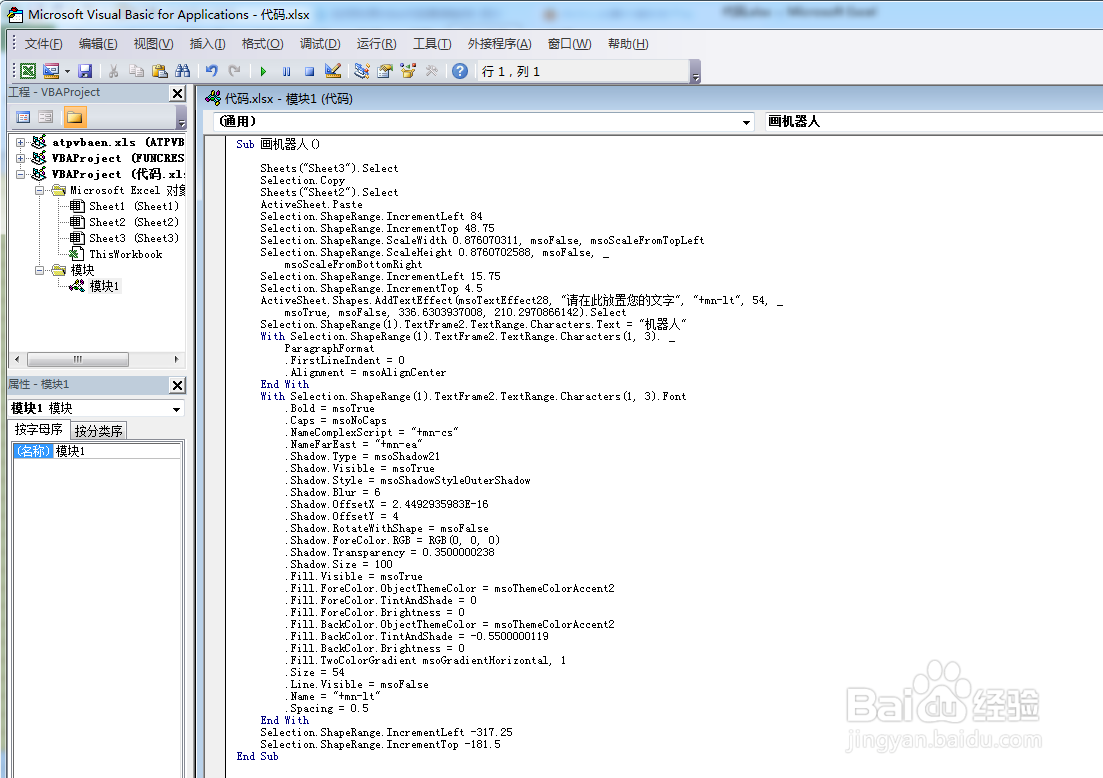Expand the atpvbaen.xls project node

[20, 142]
